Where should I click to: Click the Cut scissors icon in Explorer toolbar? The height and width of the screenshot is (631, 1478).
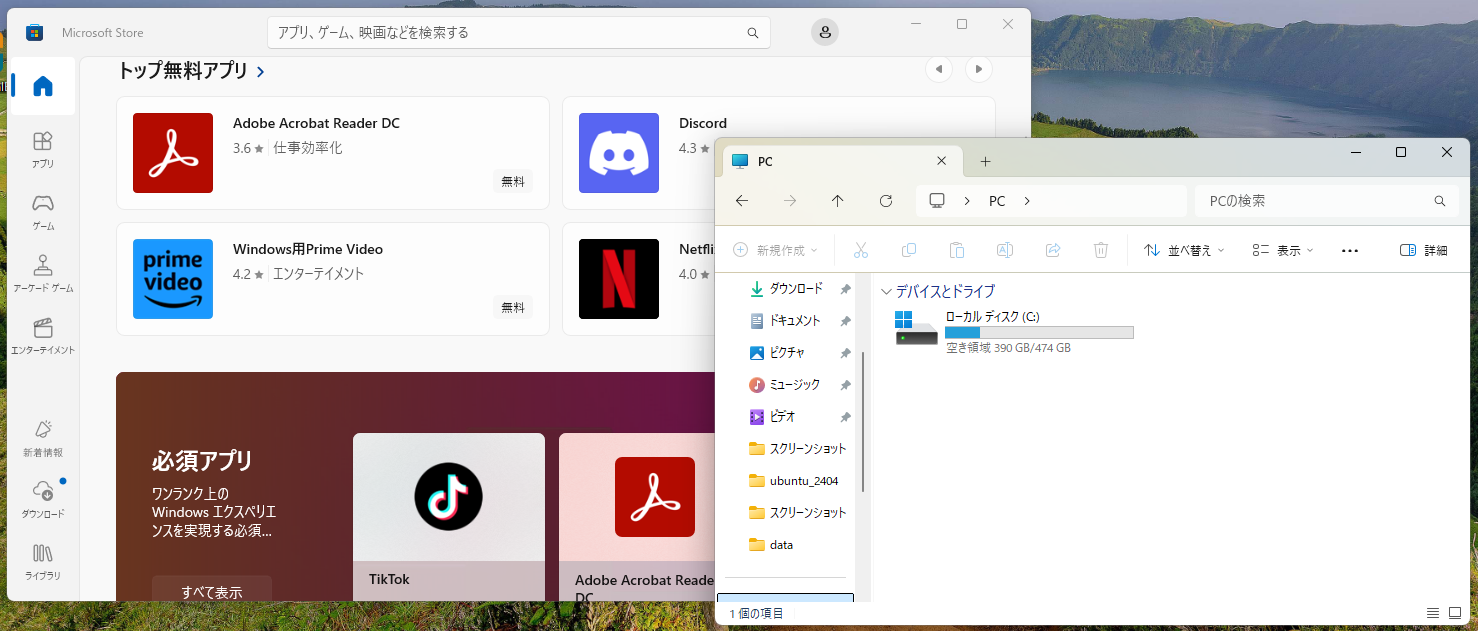tap(861, 250)
